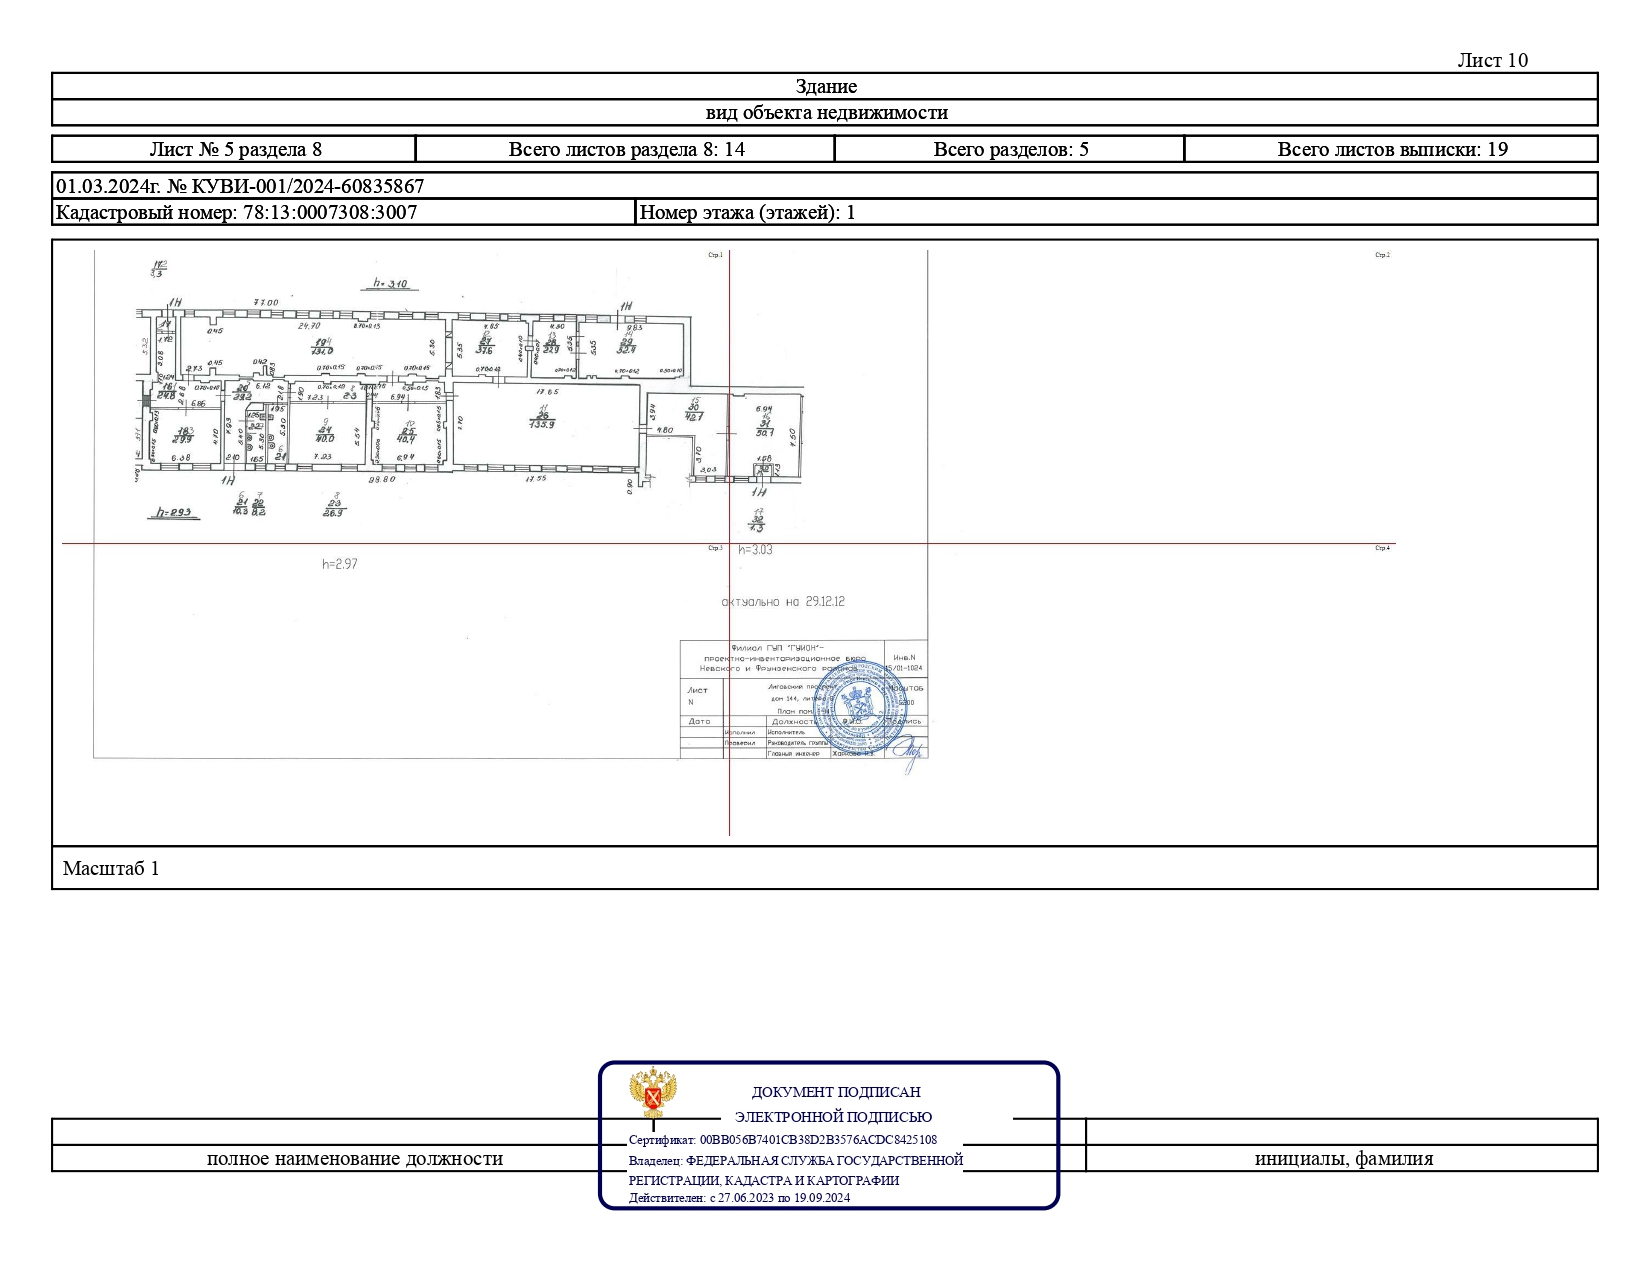Image resolution: width=1650 pixels, height=1275 pixels.
Task: Click the 'Всего разделов: 5' cell
Action: point(1010,149)
